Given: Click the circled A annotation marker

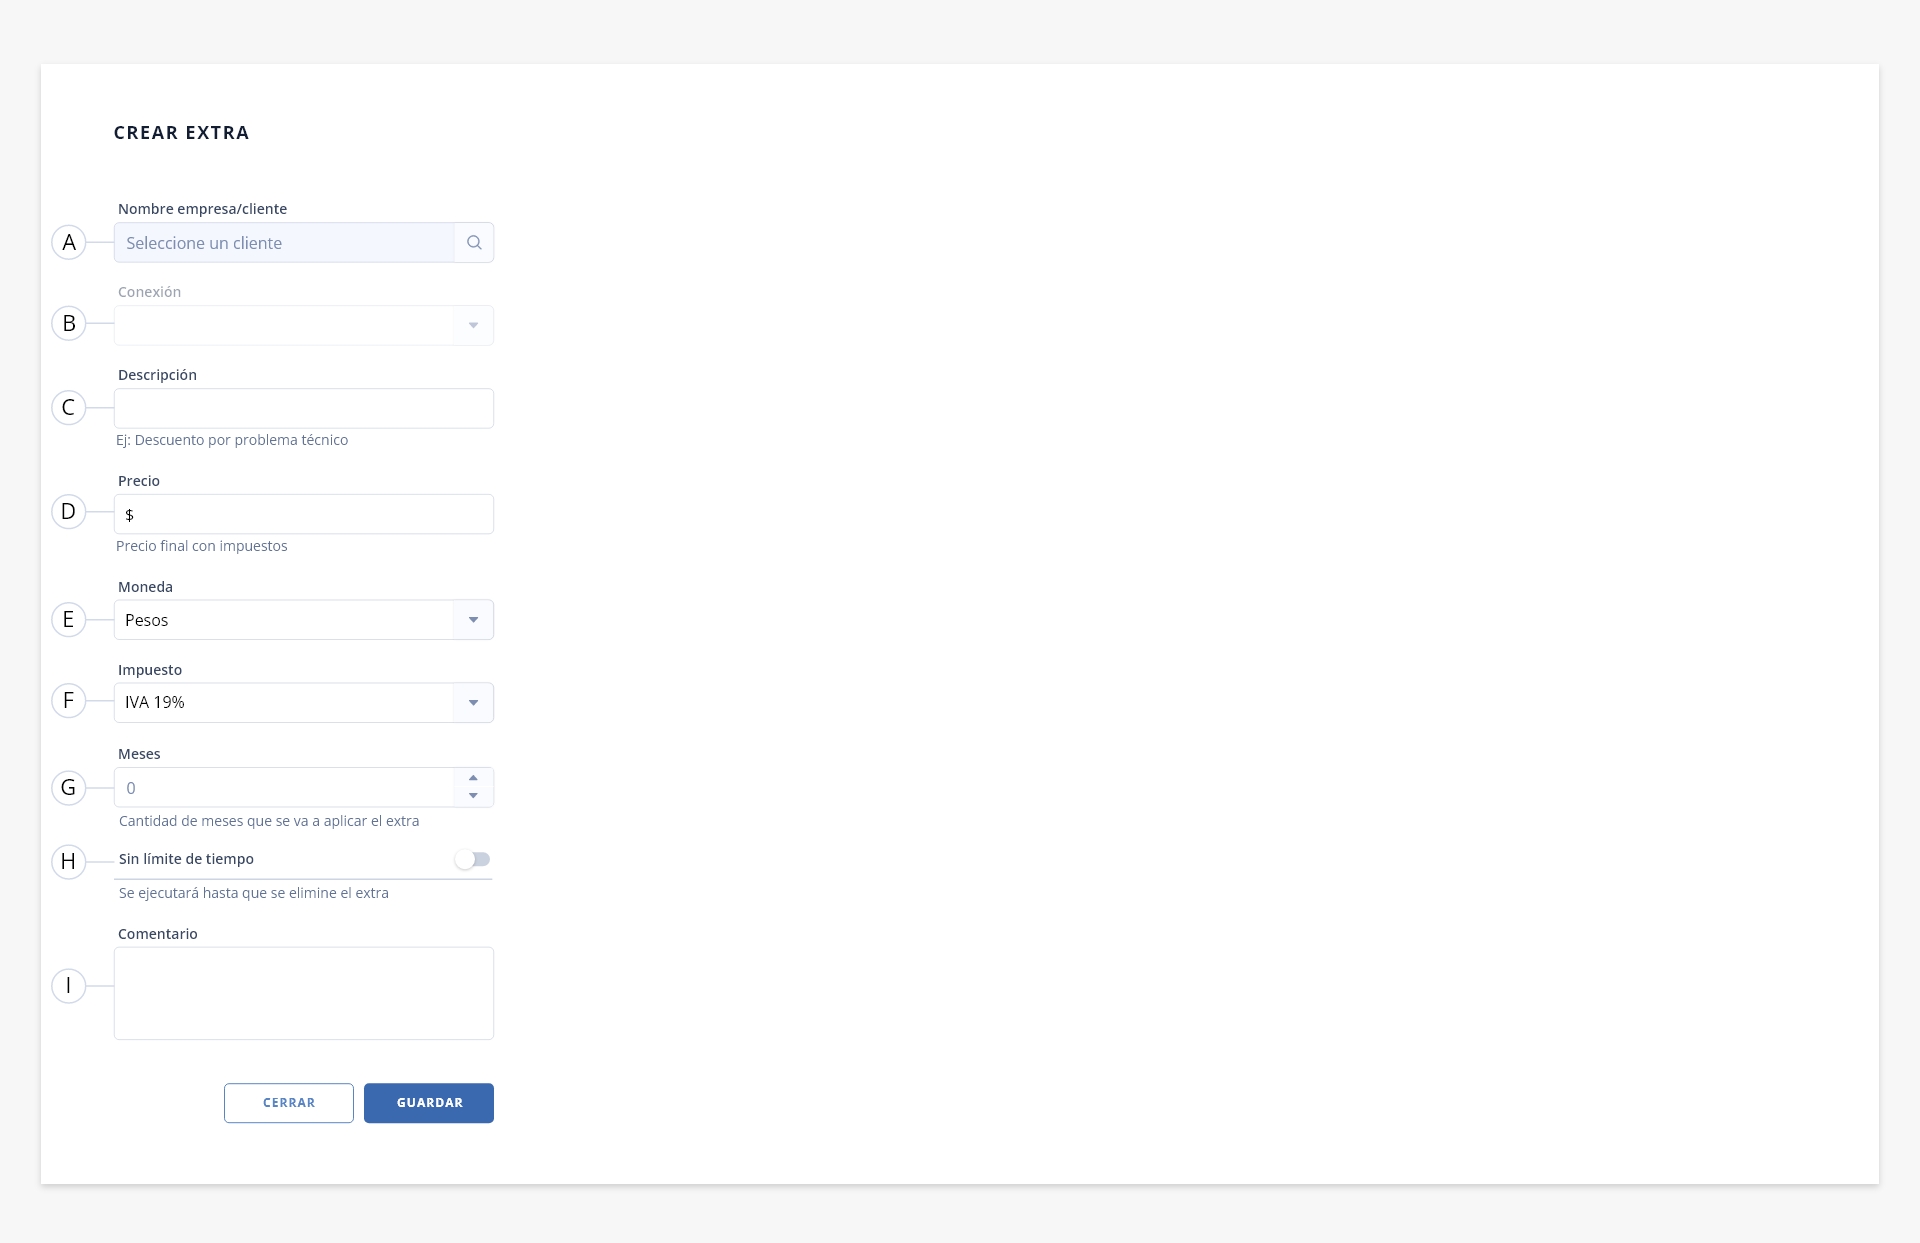Looking at the screenshot, I should [x=69, y=242].
